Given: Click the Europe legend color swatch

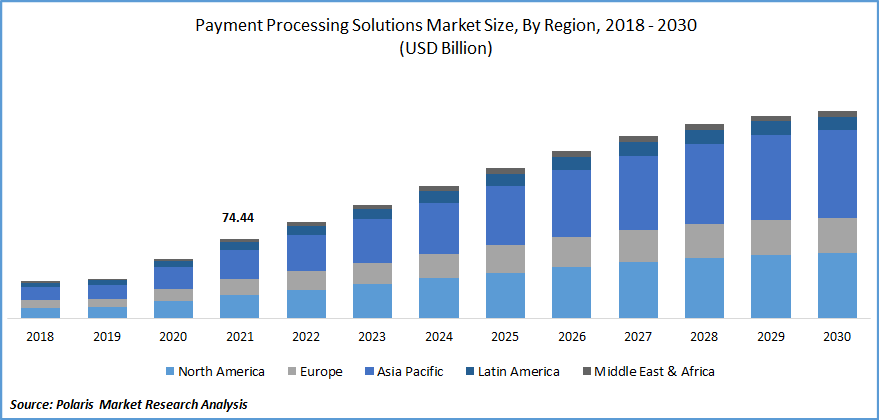Looking at the screenshot, I should pyautogui.click(x=292, y=371).
